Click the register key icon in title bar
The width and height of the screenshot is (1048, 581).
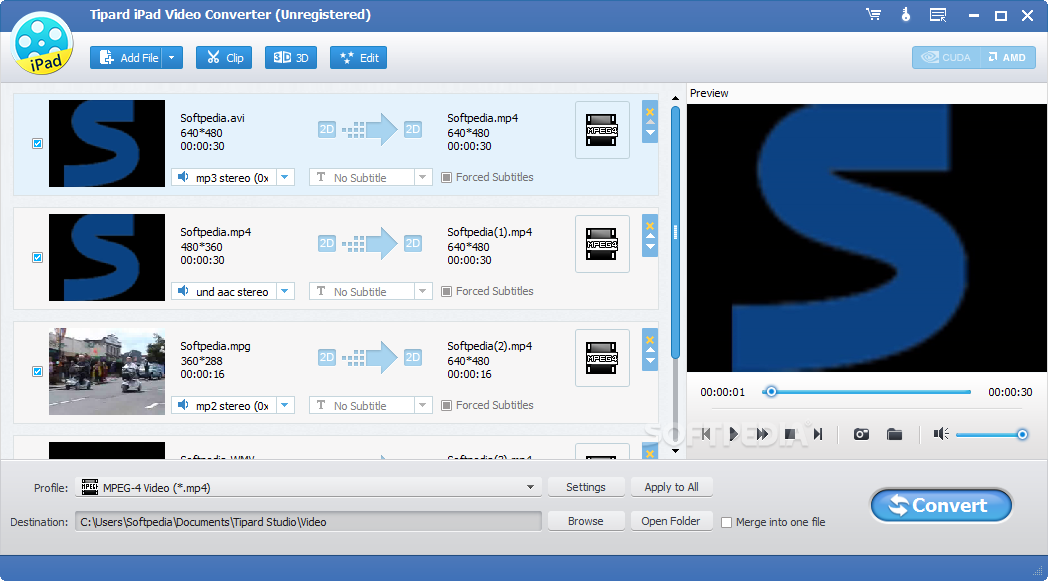[906, 15]
